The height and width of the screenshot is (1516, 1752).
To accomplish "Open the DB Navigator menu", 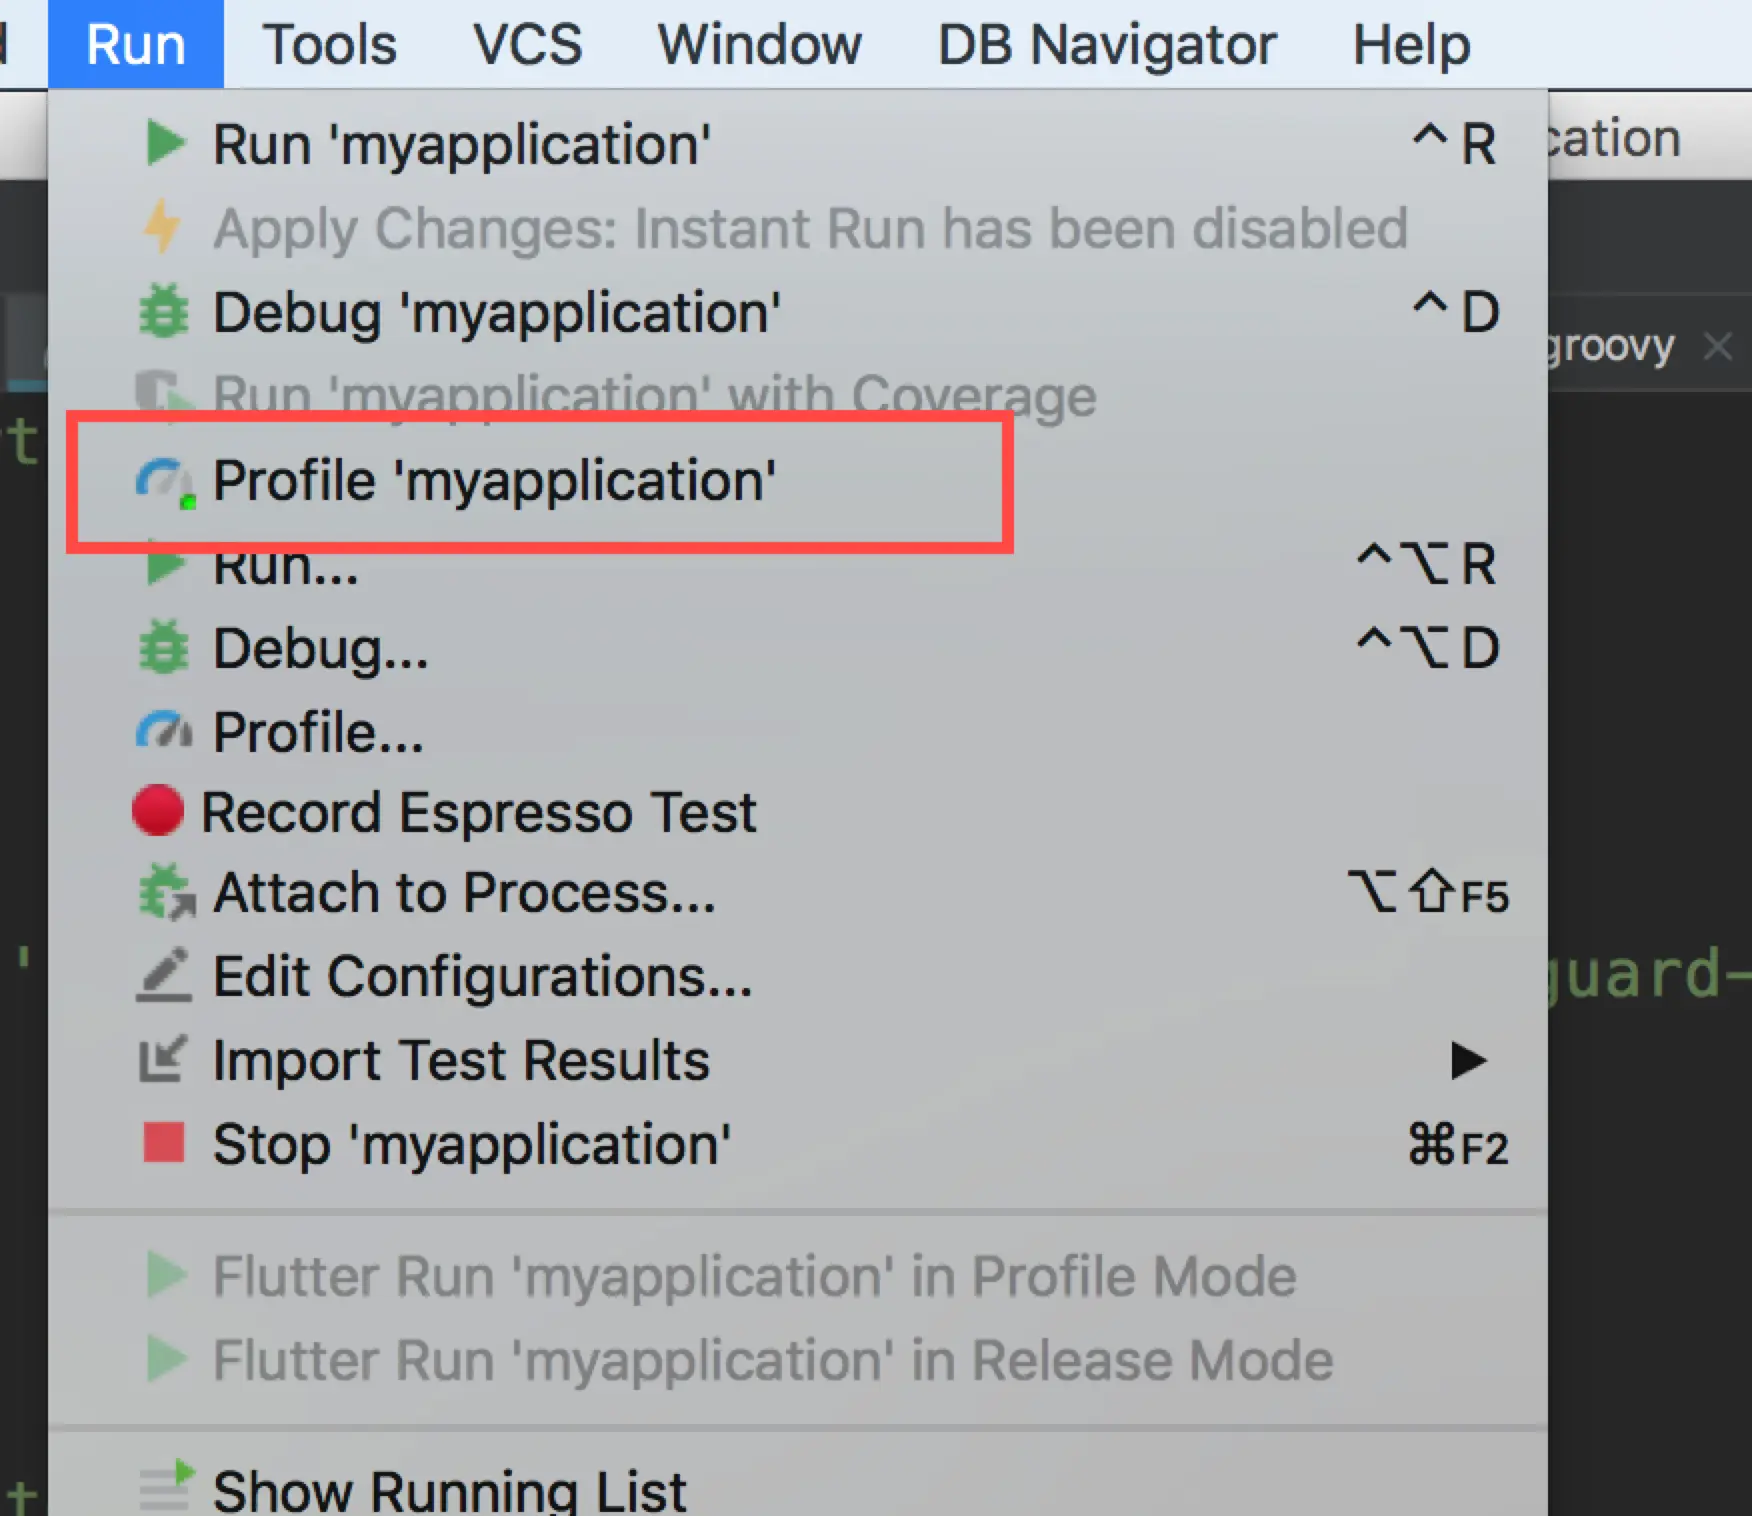I will pyautogui.click(x=1106, y=45).
